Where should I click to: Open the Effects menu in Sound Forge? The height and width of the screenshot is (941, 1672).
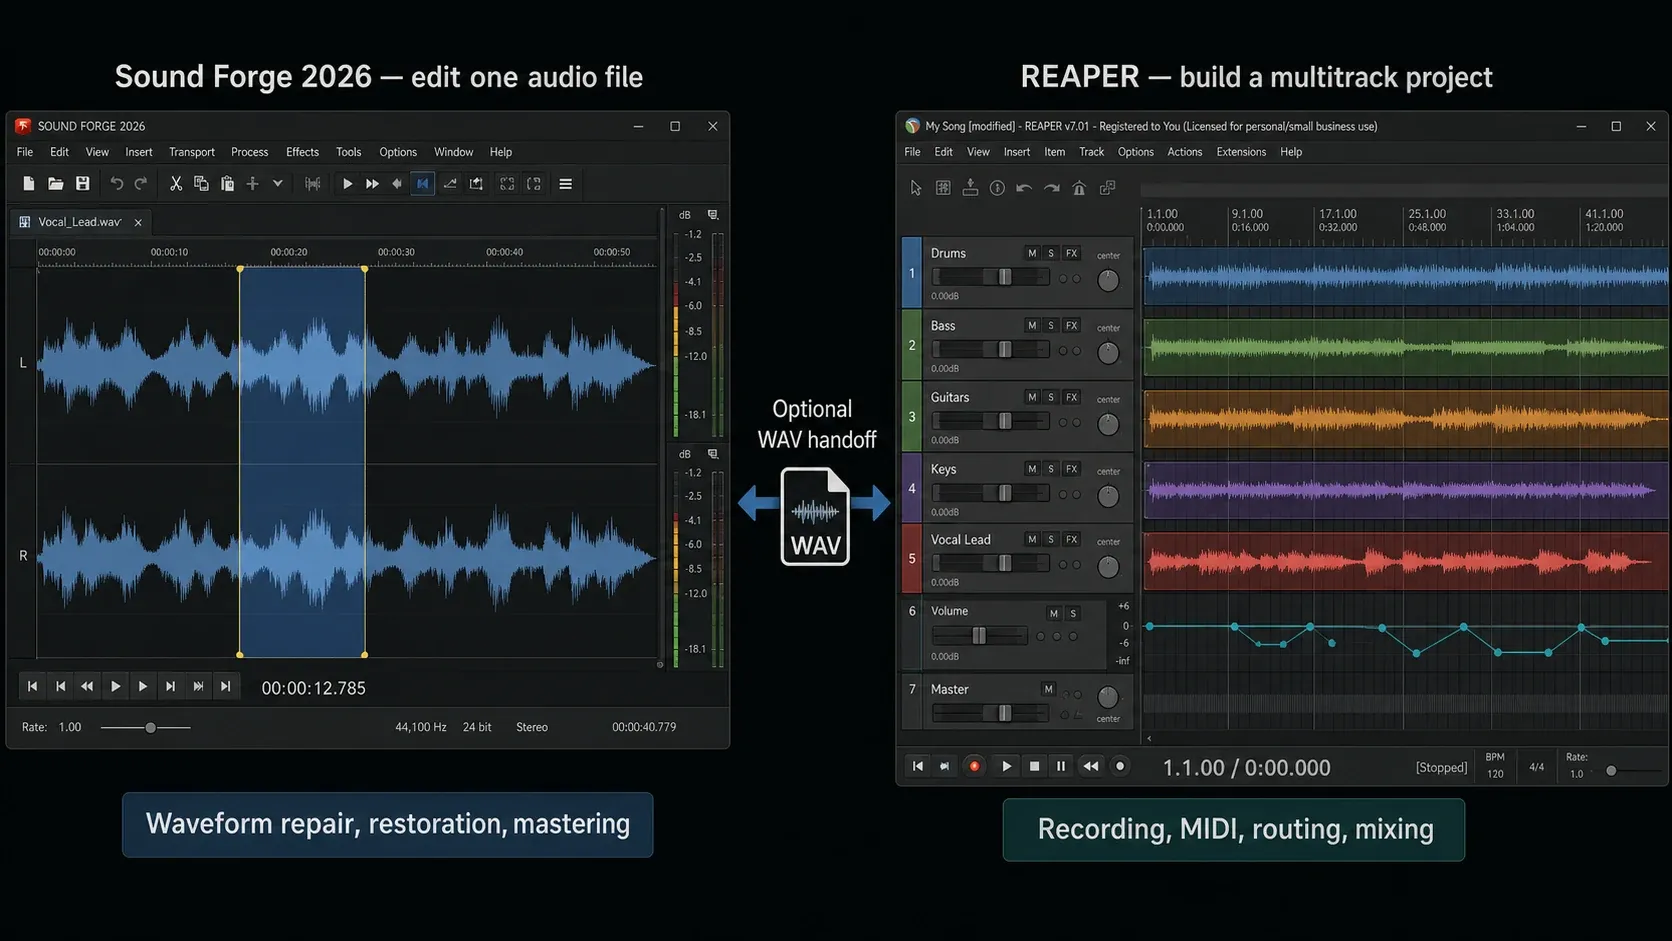pyautogui.click(x=302, y=152)
